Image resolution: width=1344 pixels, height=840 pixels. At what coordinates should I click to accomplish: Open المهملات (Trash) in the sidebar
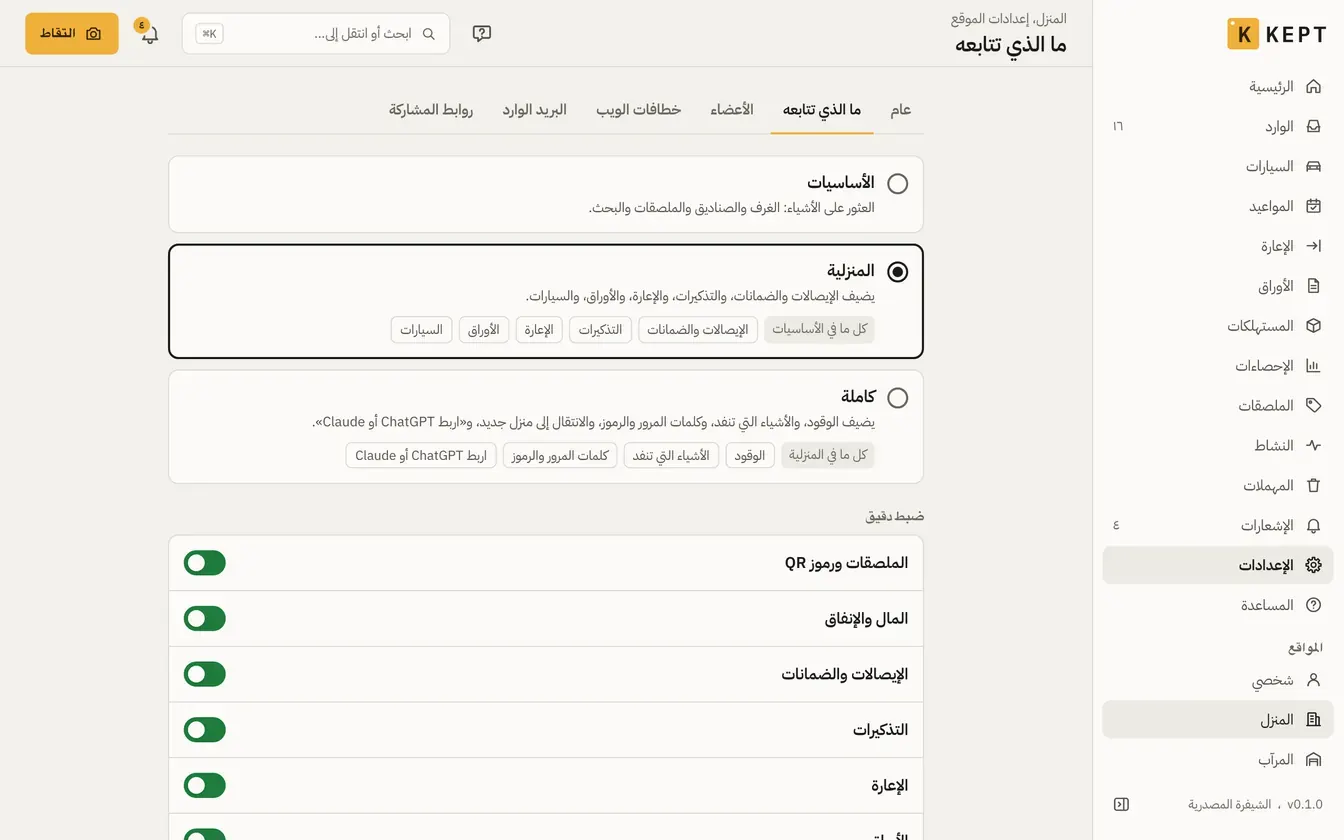[1218, 486]
